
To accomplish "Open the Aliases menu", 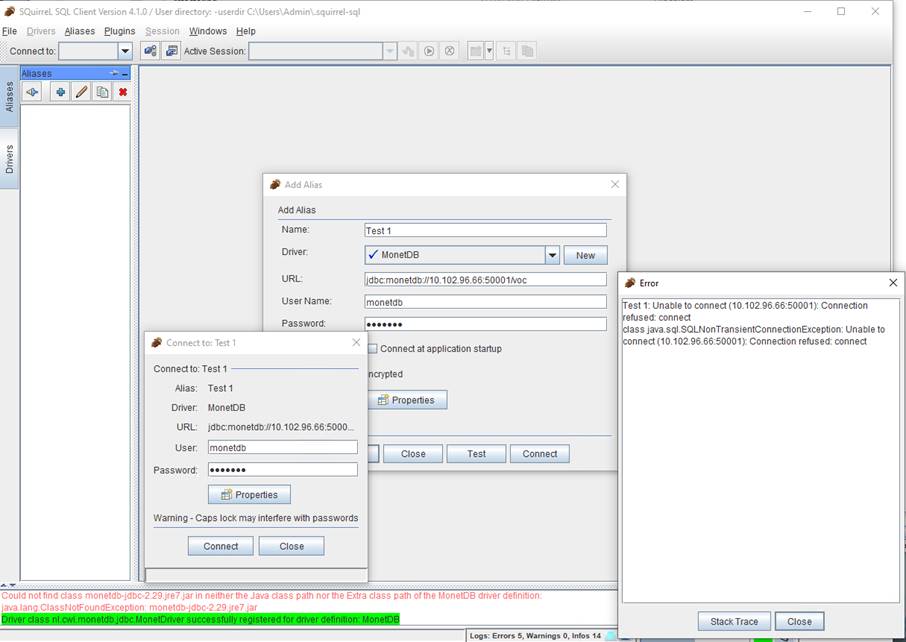I will tap(80, 31).
